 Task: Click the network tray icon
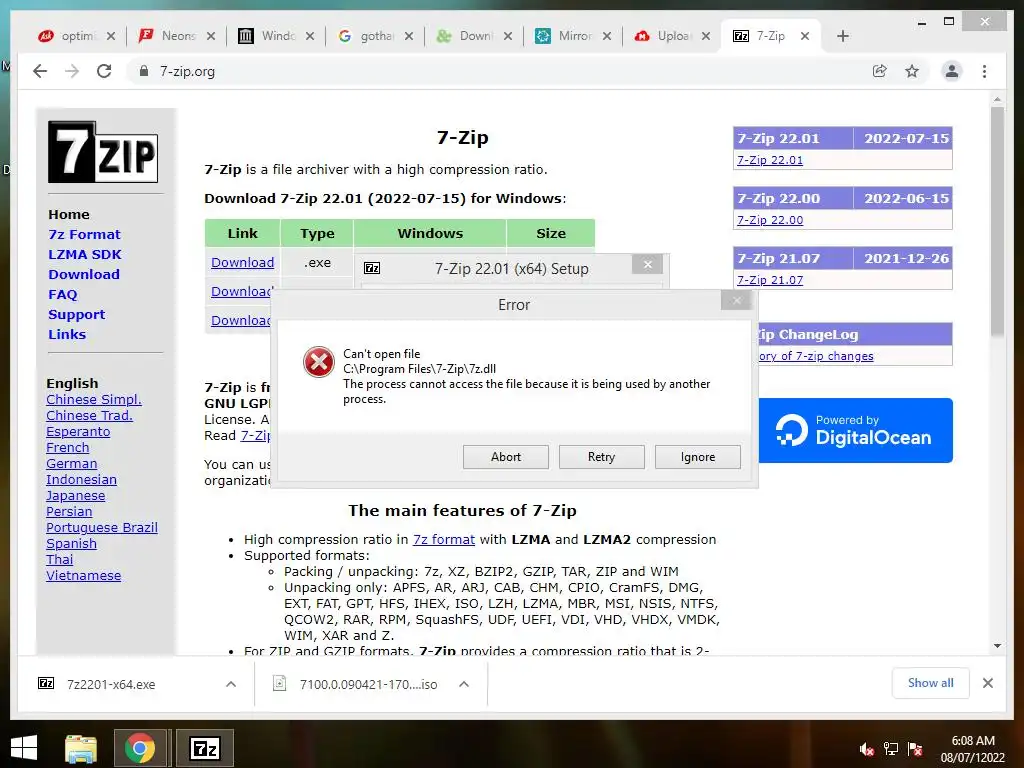click(891, 749)
